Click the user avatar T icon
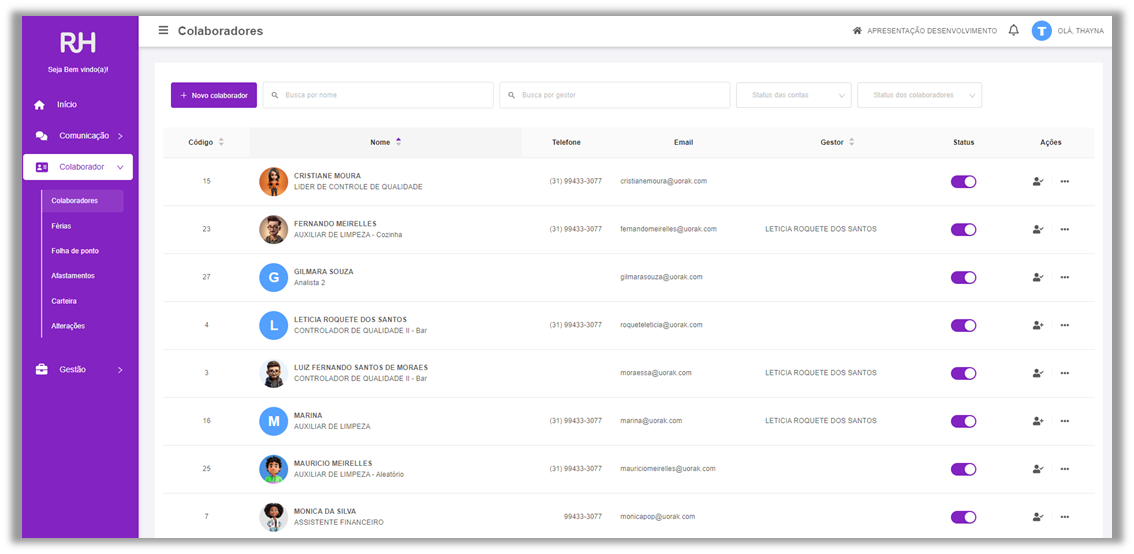1134x554 pixels. click(1041, 30)
